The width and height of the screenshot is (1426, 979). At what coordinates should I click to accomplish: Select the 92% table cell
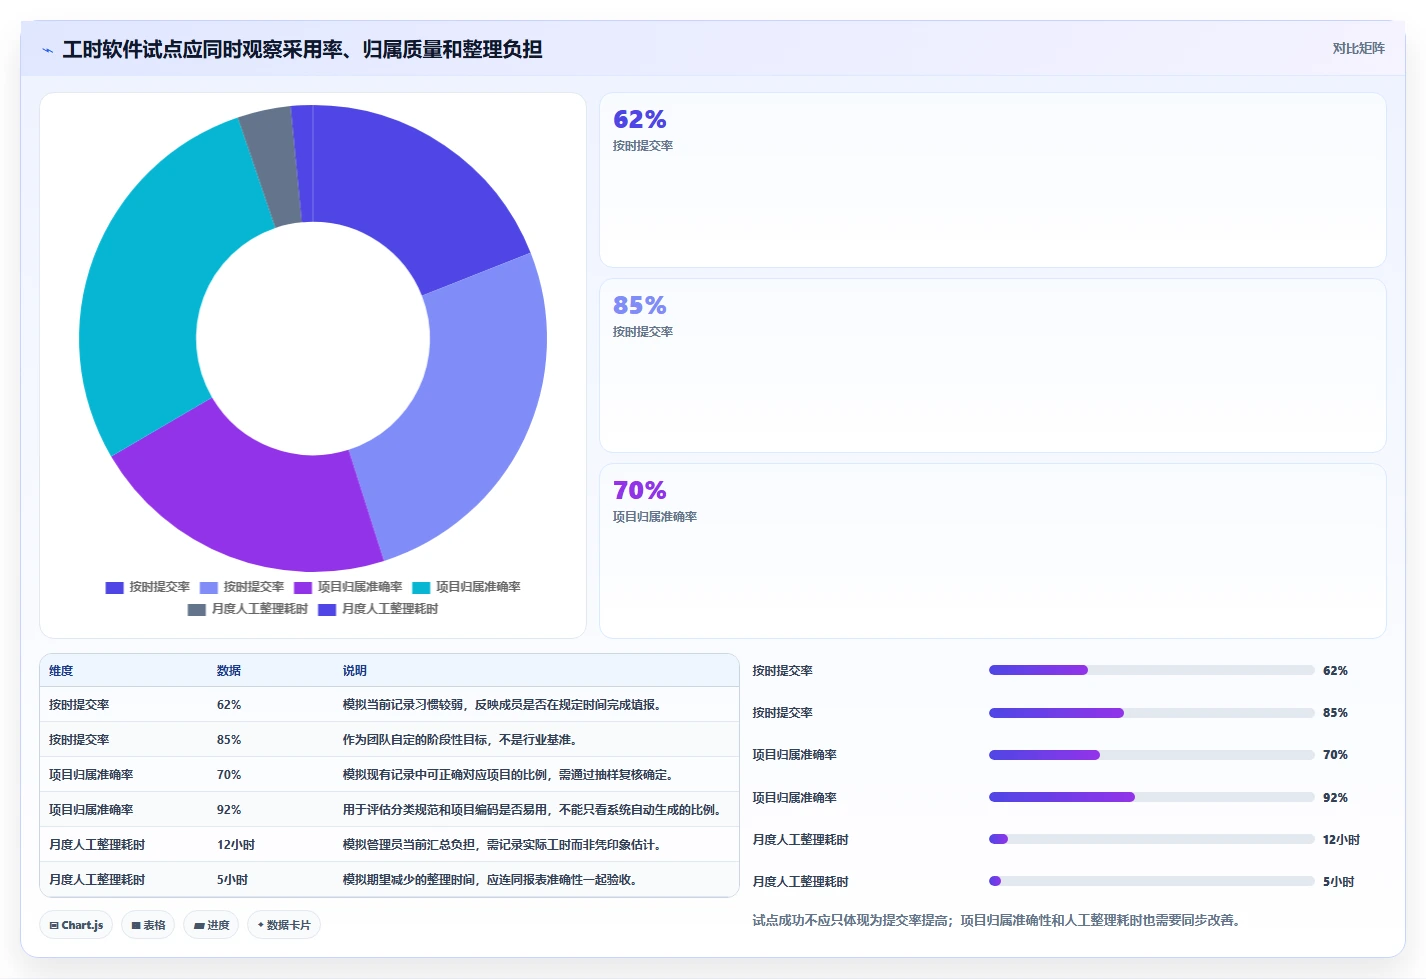229,810
